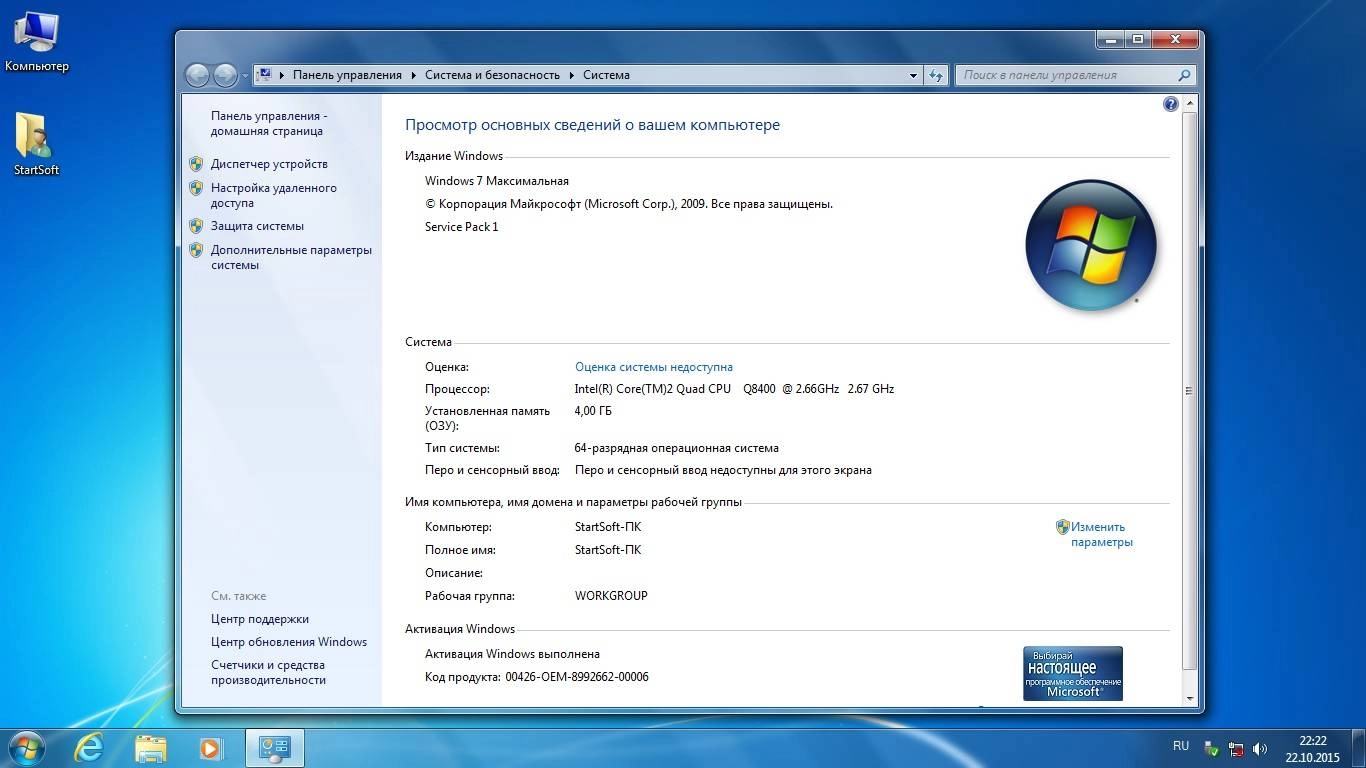Click the vertical scrollbar thumb
The image size is (1366, 768).
coord(1190,390)
